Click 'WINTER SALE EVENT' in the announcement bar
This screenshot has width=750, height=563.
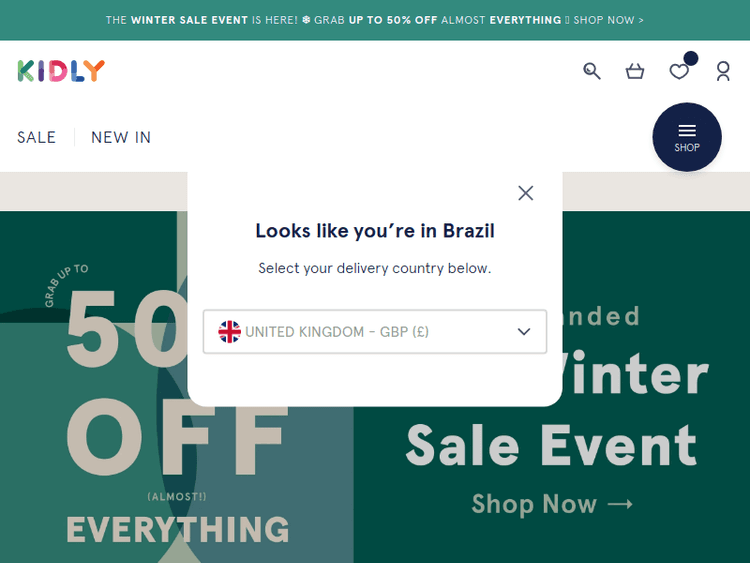[190, 20]
